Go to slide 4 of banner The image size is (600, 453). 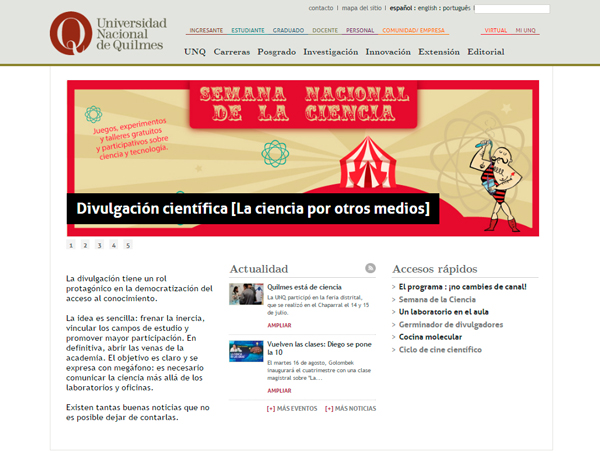[x=114, y=245]
